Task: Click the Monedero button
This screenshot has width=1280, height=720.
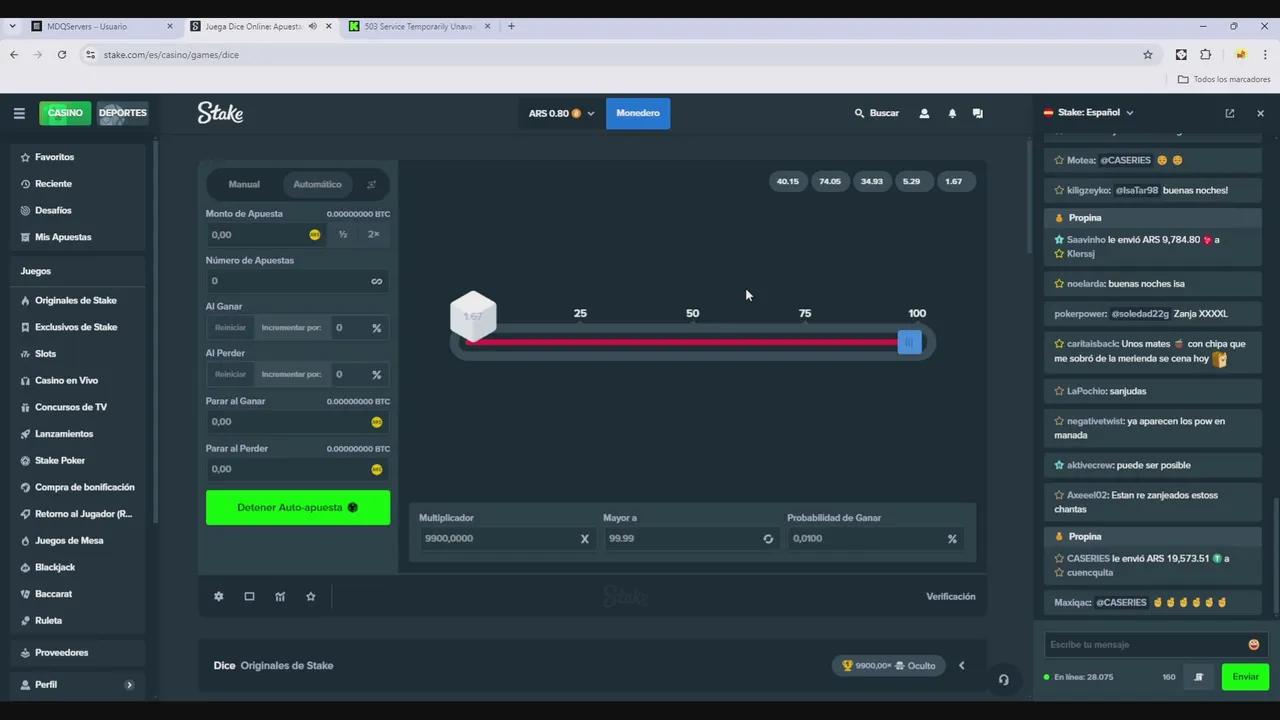Action: point(638,113)
